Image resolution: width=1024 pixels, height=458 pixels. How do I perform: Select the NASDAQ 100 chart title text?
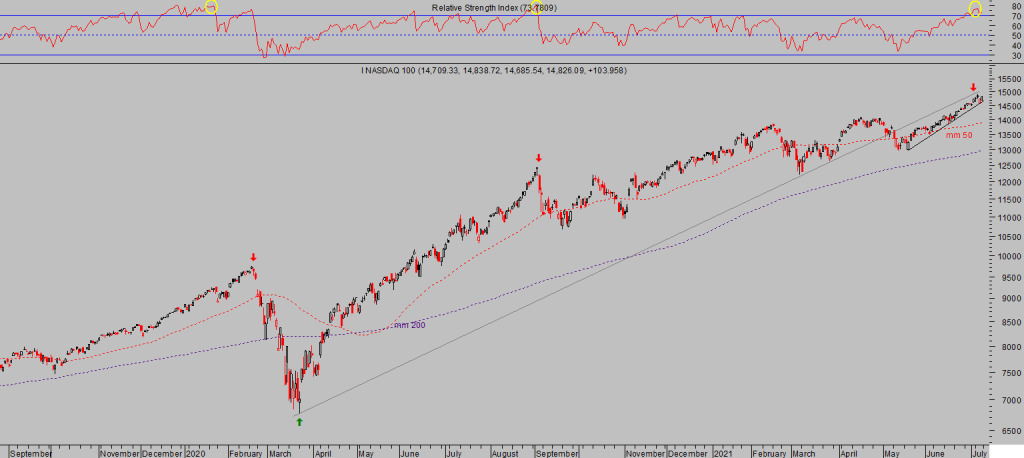click(x=493, y=70)
